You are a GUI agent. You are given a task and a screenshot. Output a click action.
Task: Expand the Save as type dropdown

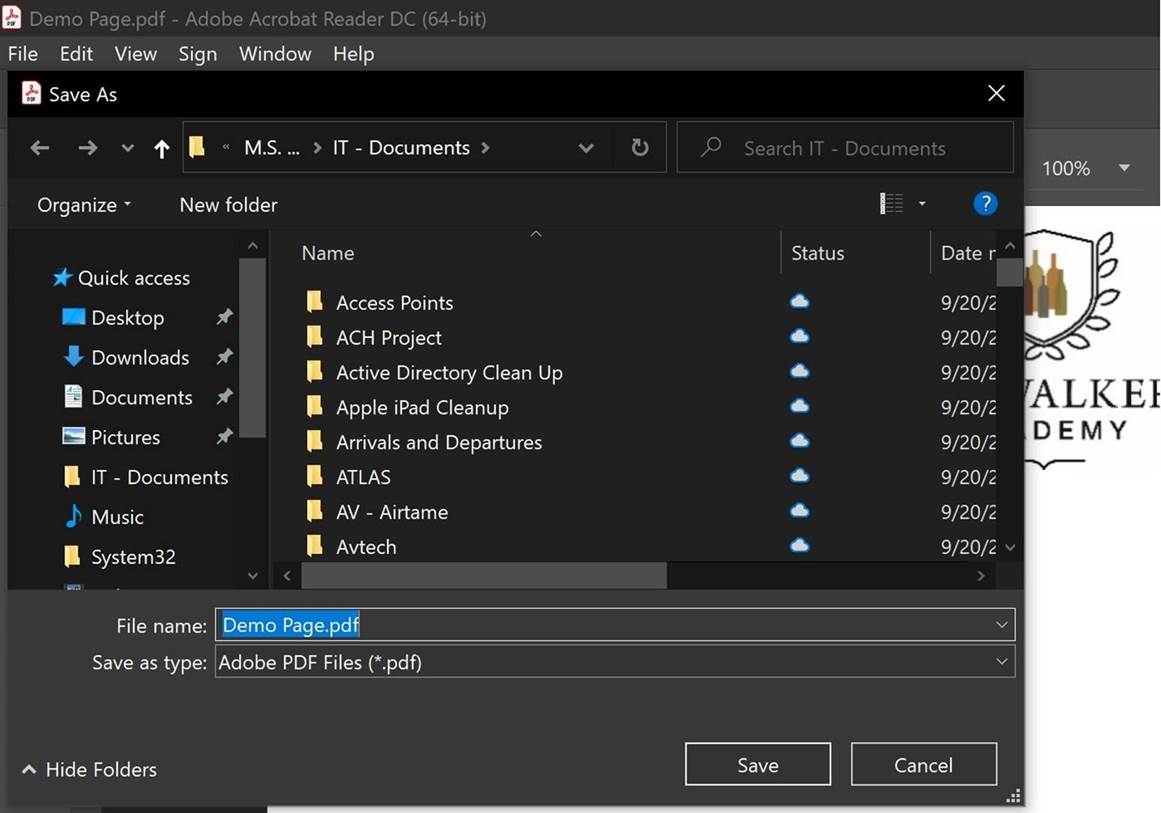tap(1001, 661)
